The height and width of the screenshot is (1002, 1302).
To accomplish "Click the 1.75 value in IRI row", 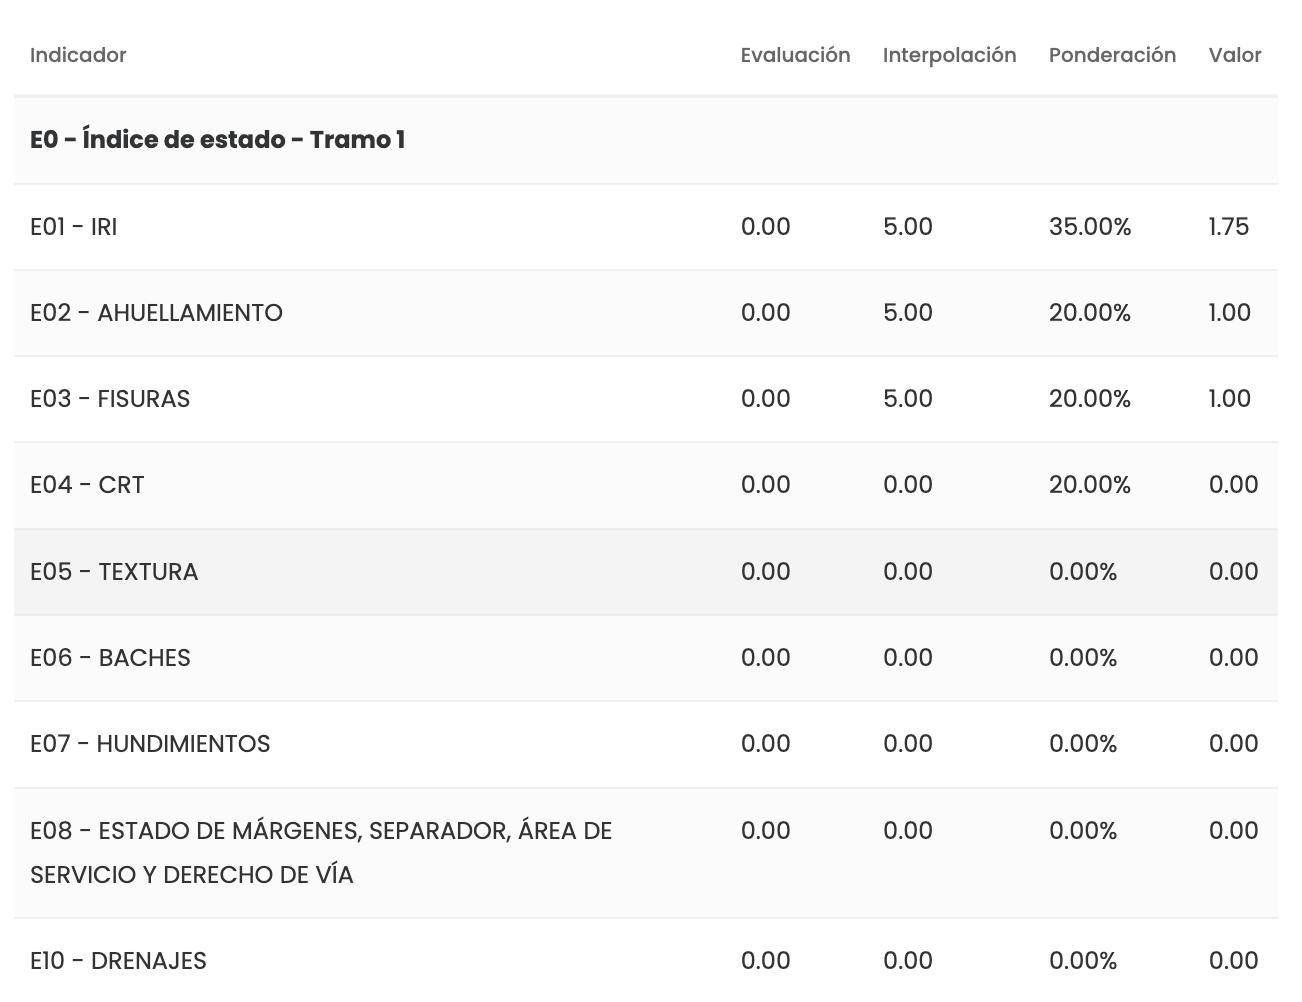I will coord(1228,227).
